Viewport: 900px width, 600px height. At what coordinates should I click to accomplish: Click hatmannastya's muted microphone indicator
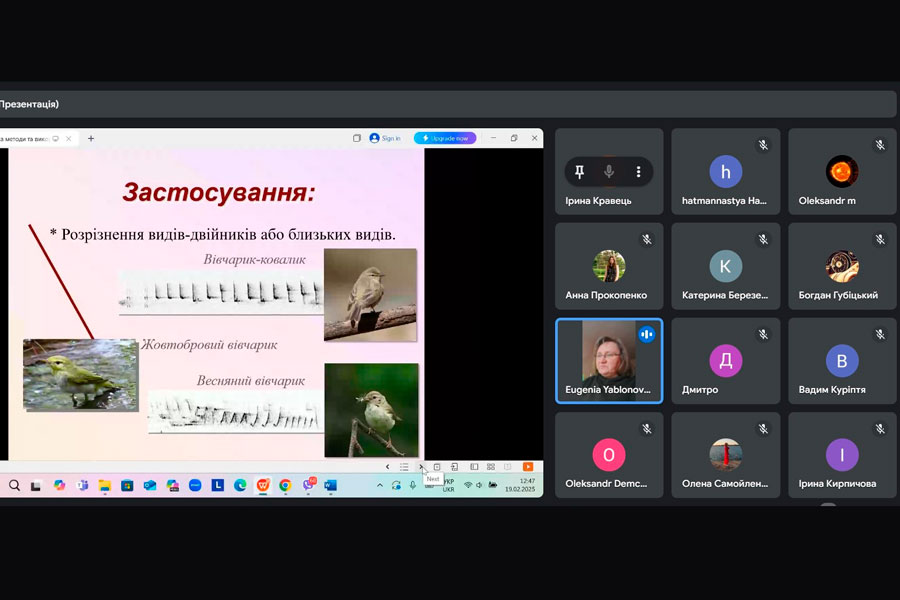tap(763, 145)
